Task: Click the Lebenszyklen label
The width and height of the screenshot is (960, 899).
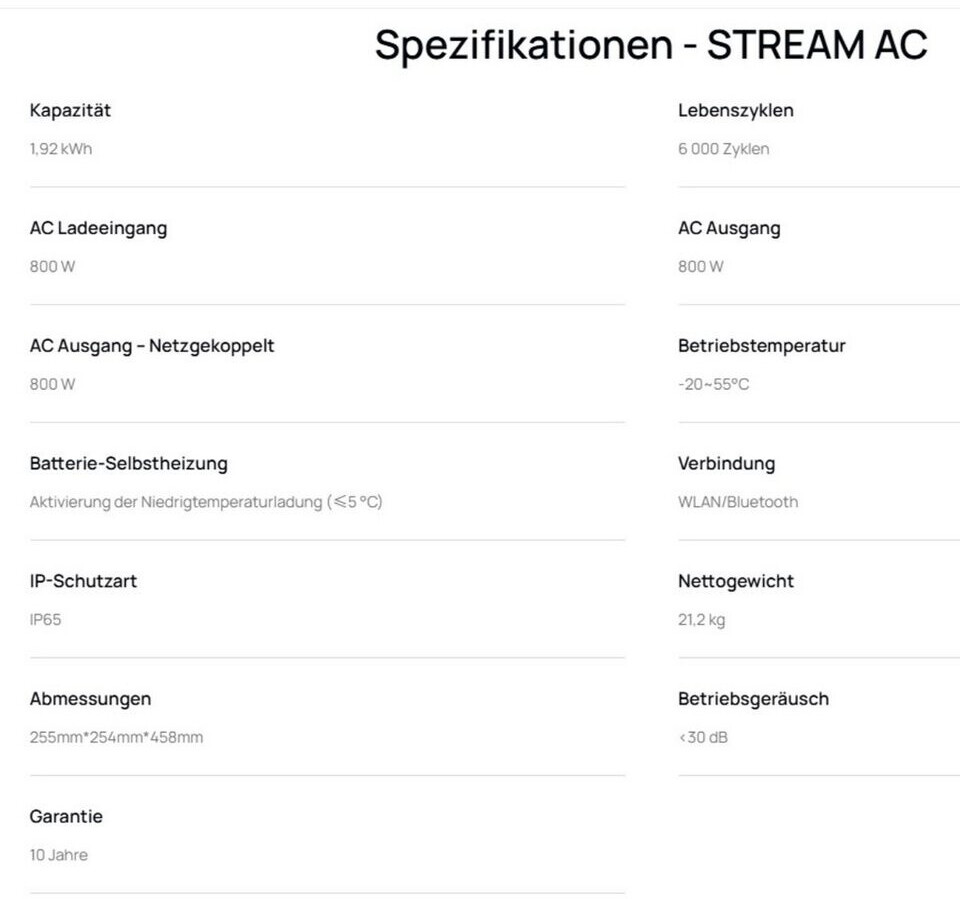Action: (x=735, y=110)
